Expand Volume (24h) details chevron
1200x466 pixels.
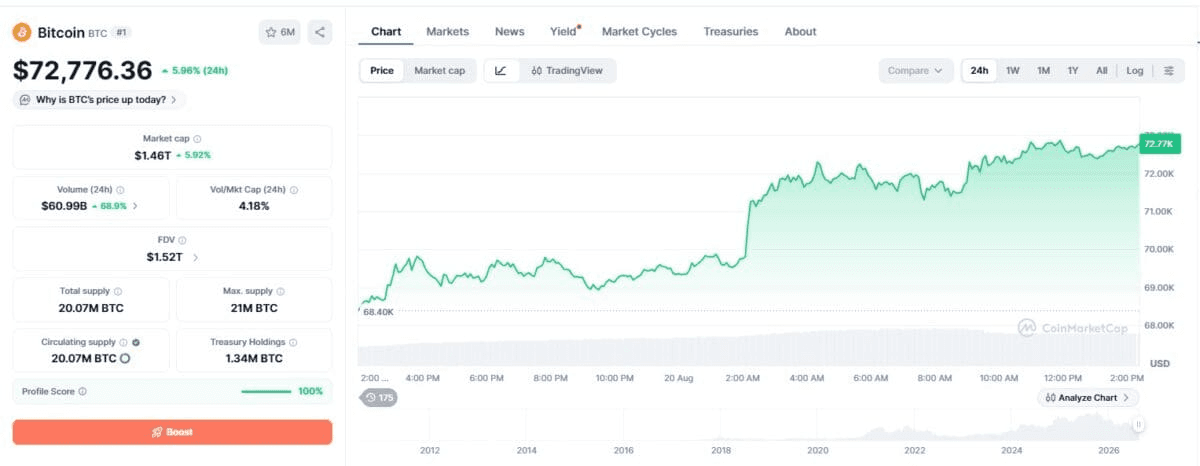pos(135,206)
